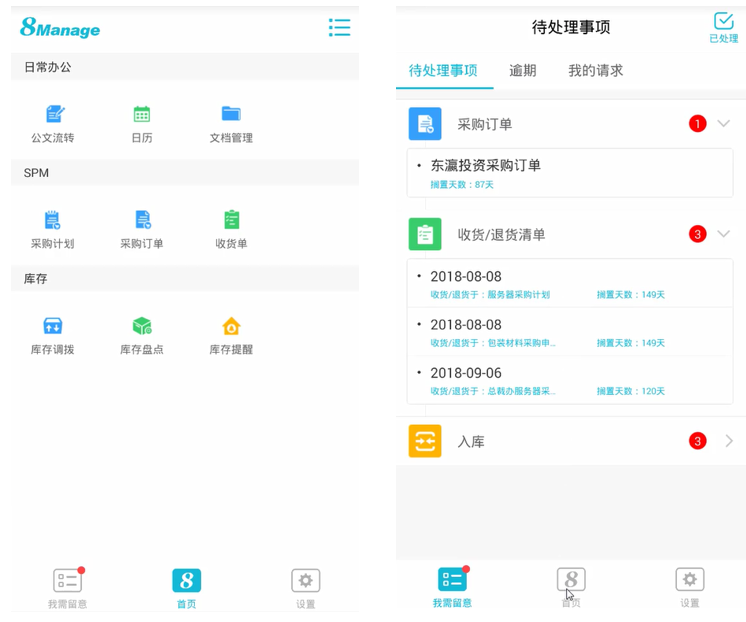Tap 我需留意 in left screen bottom bar
This screenshot has width=746, height=622.
coord(67,586)
